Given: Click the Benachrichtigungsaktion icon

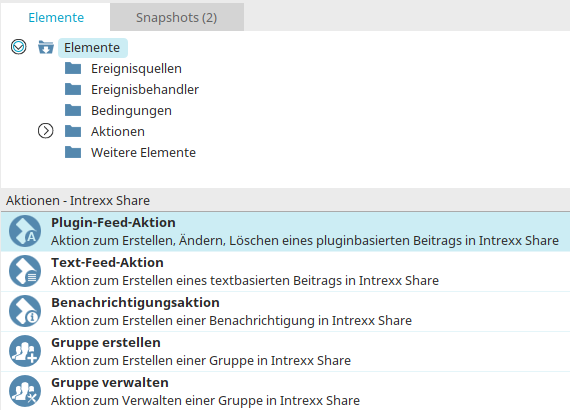Looking at the screenshot, I should (x=25, y=311).
